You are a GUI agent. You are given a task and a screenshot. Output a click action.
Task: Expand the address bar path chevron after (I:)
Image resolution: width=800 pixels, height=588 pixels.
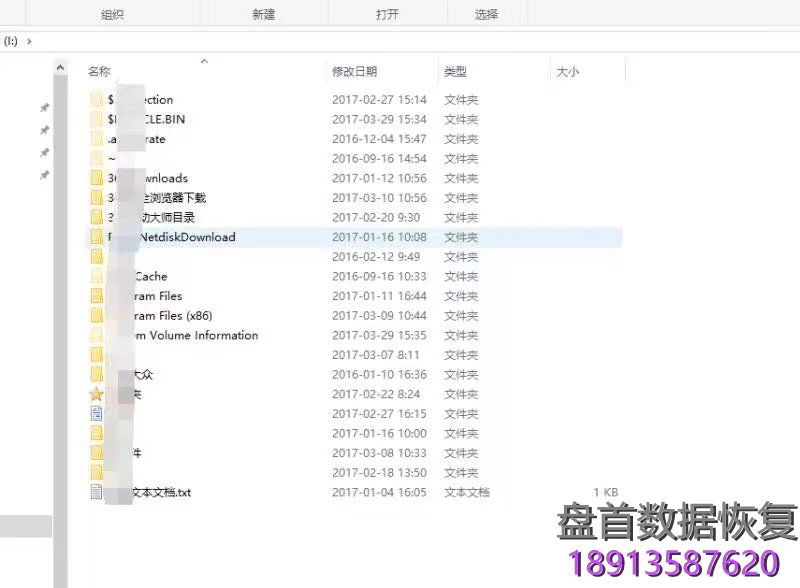(29, 41)
